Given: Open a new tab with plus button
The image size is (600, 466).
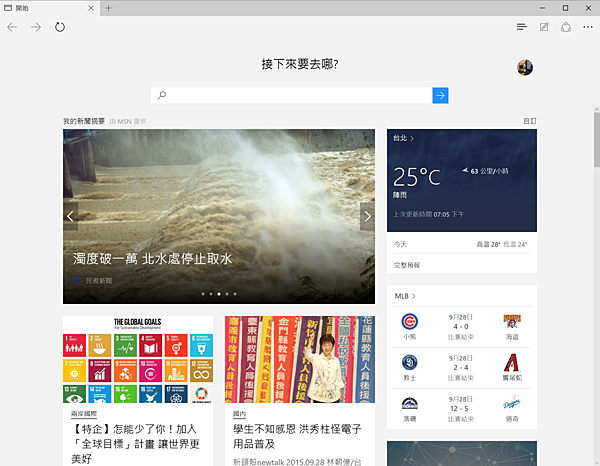Looking at the screenshot, I should click(109, 8).
